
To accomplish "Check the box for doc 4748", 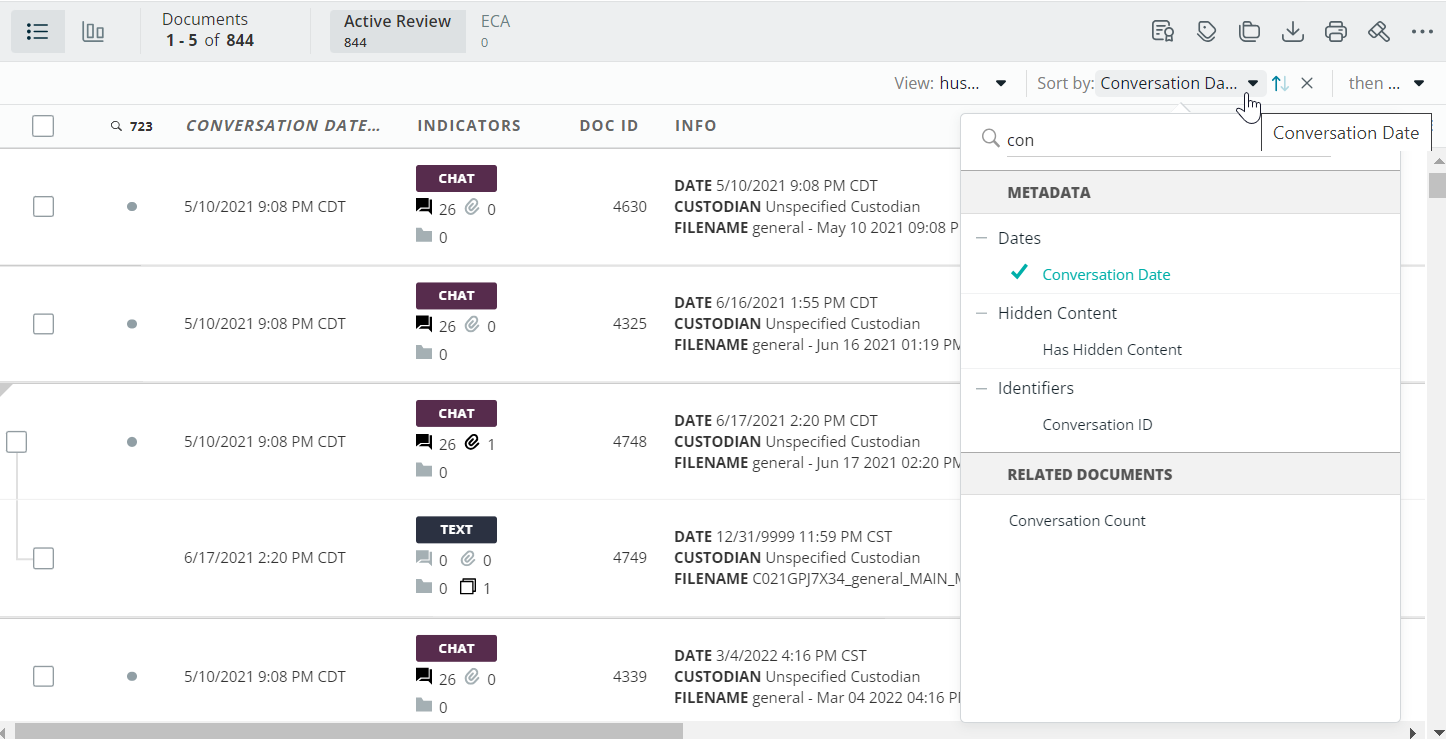I will click(x=16, y=441).
